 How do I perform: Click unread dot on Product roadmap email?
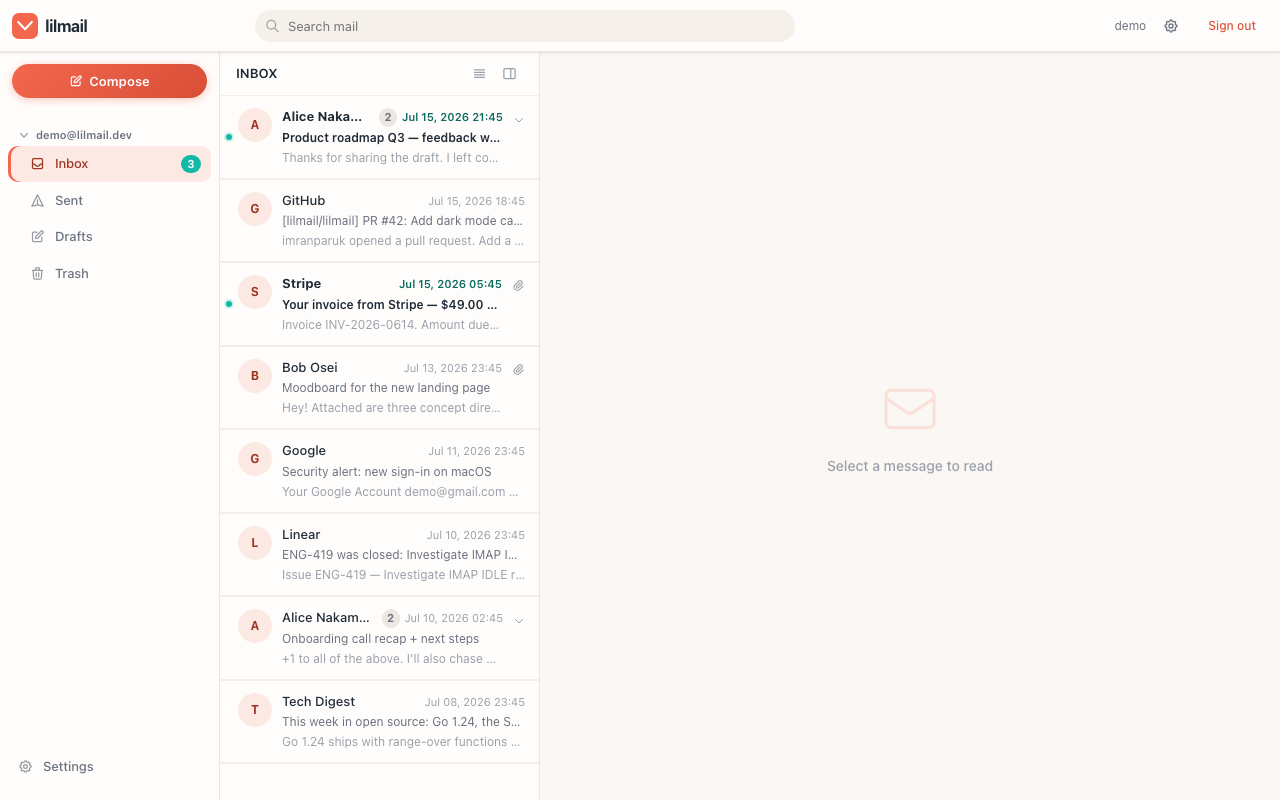229,137
